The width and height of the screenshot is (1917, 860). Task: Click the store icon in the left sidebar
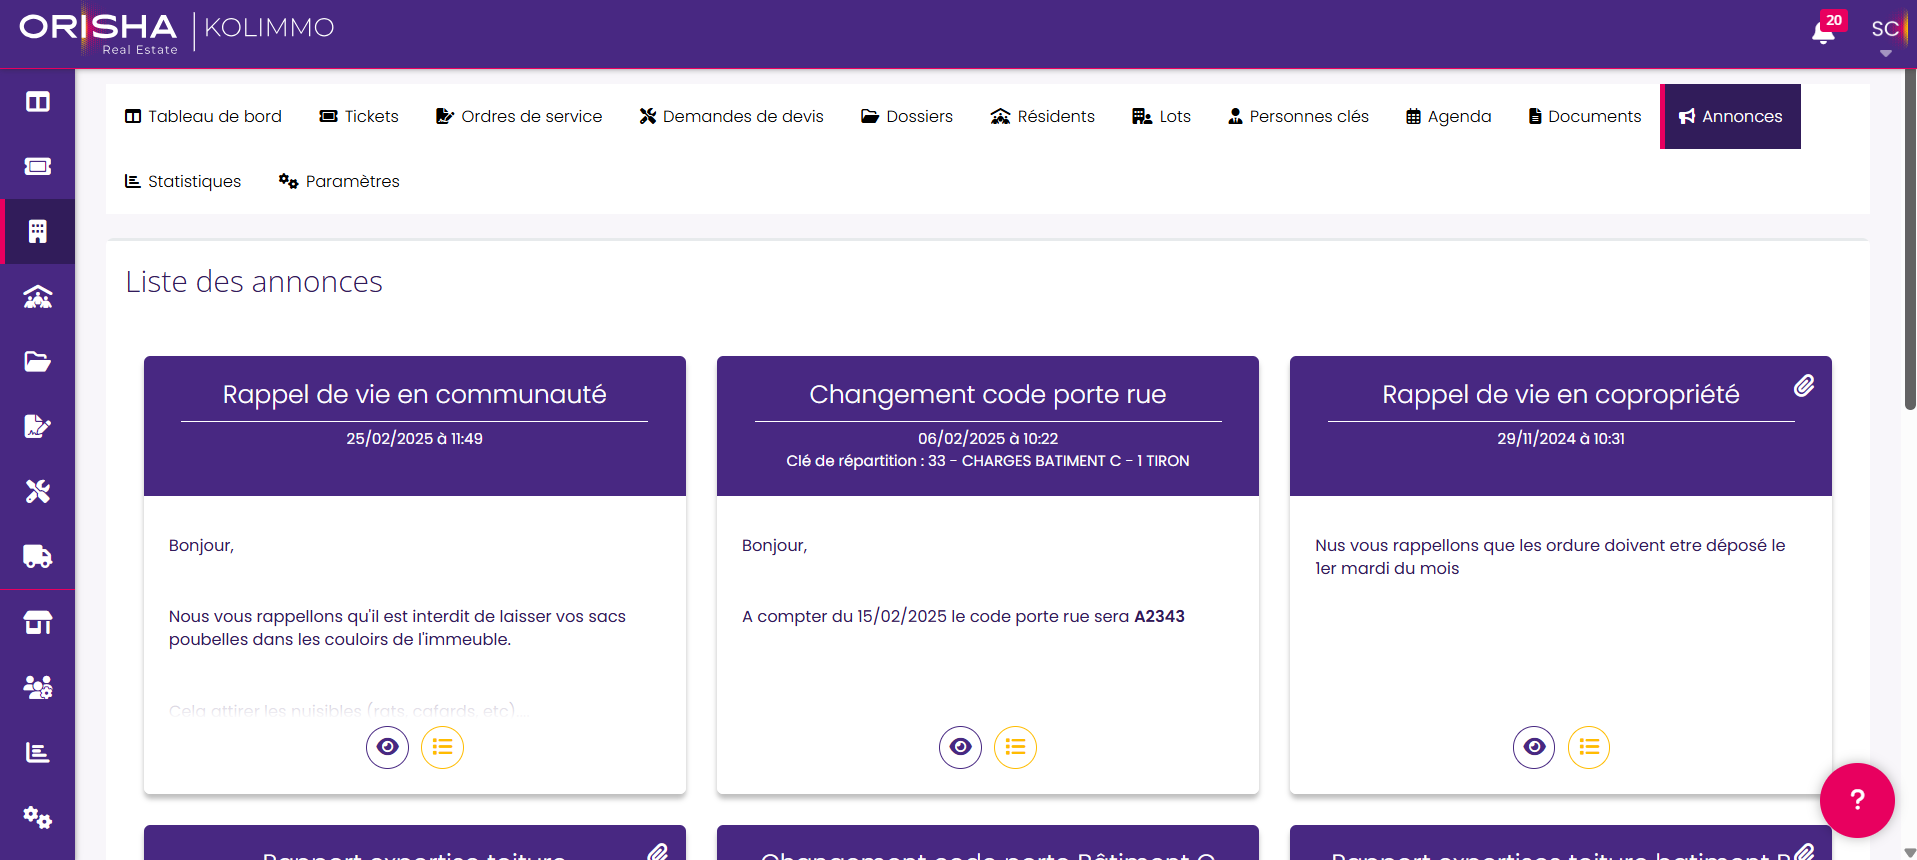38,623
